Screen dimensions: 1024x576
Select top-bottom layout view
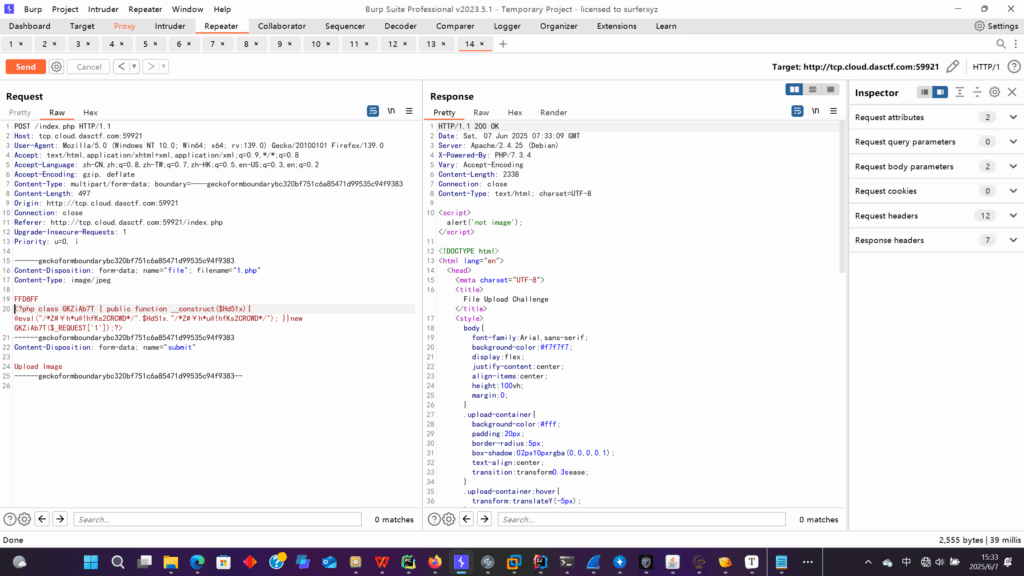click(x=812, y=89)
